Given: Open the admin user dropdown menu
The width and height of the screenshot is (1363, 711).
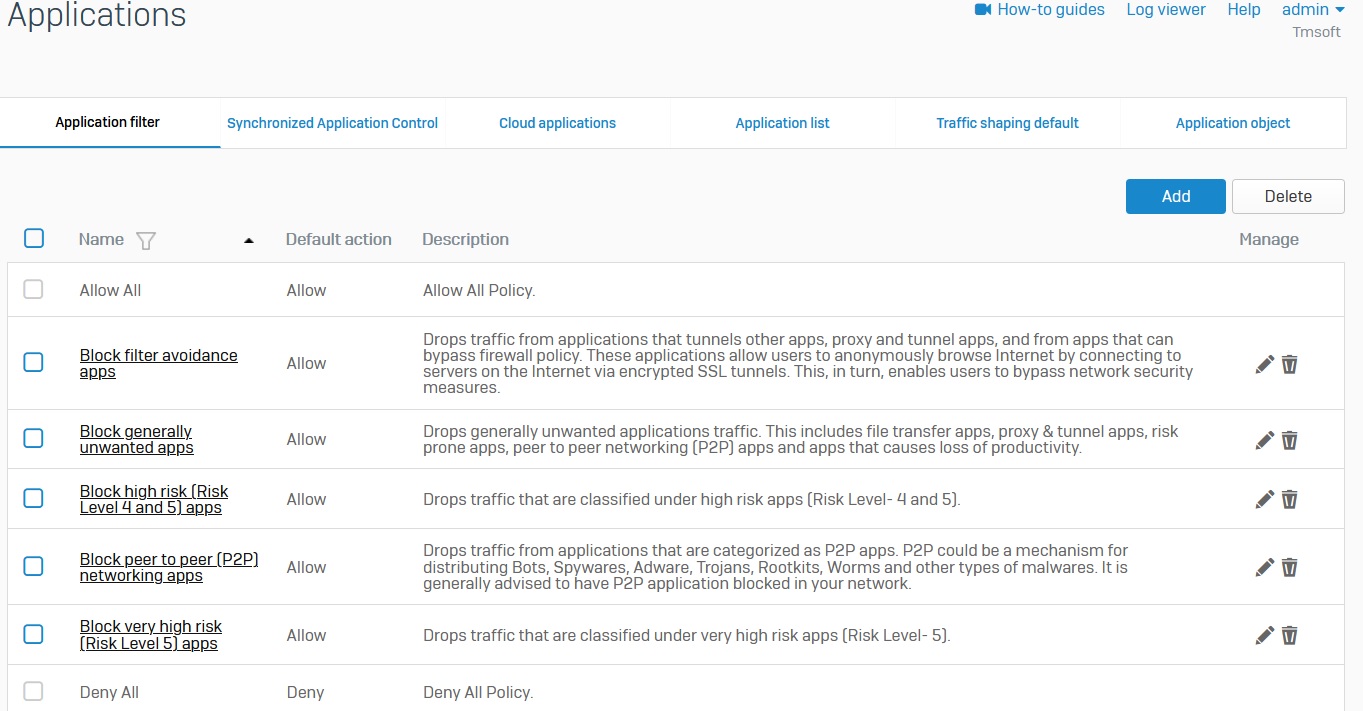Looking at the screenshot, I should pos(1313,10).
